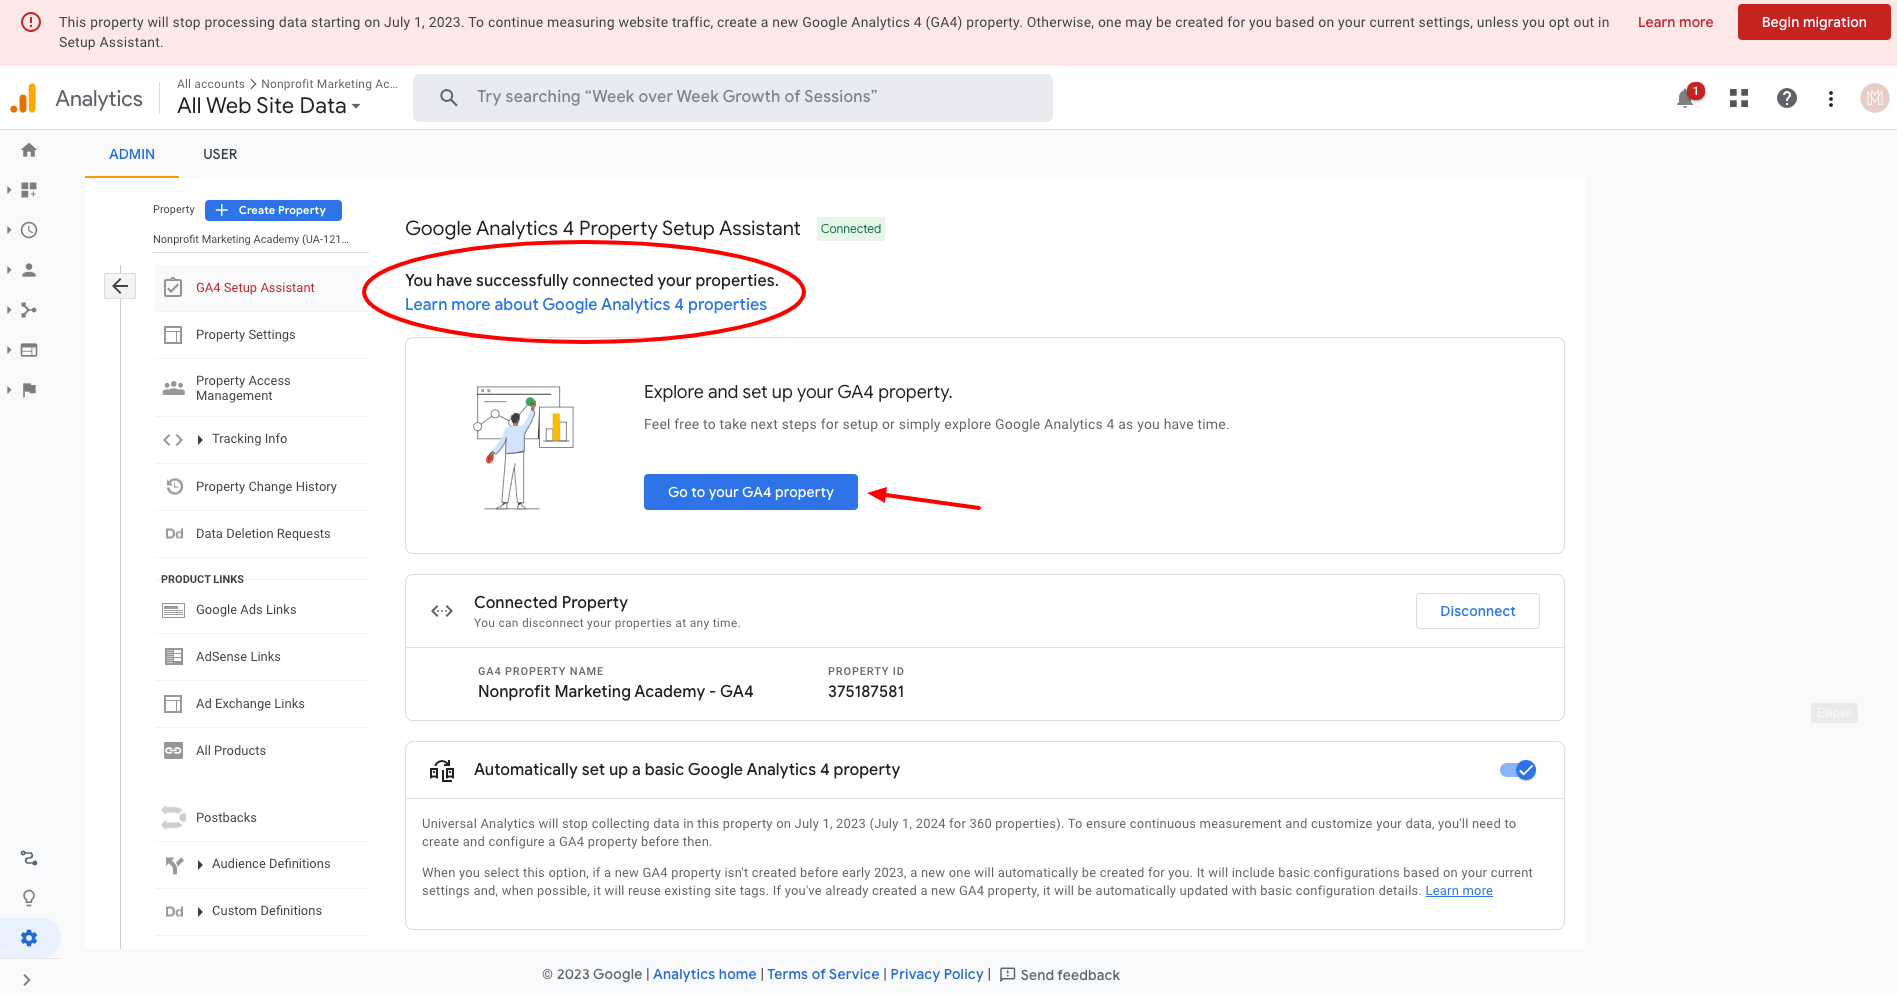Expand Tracking Info section
Image resolution: width=1897 pixels, height=993 pixels.
(200, 440)
